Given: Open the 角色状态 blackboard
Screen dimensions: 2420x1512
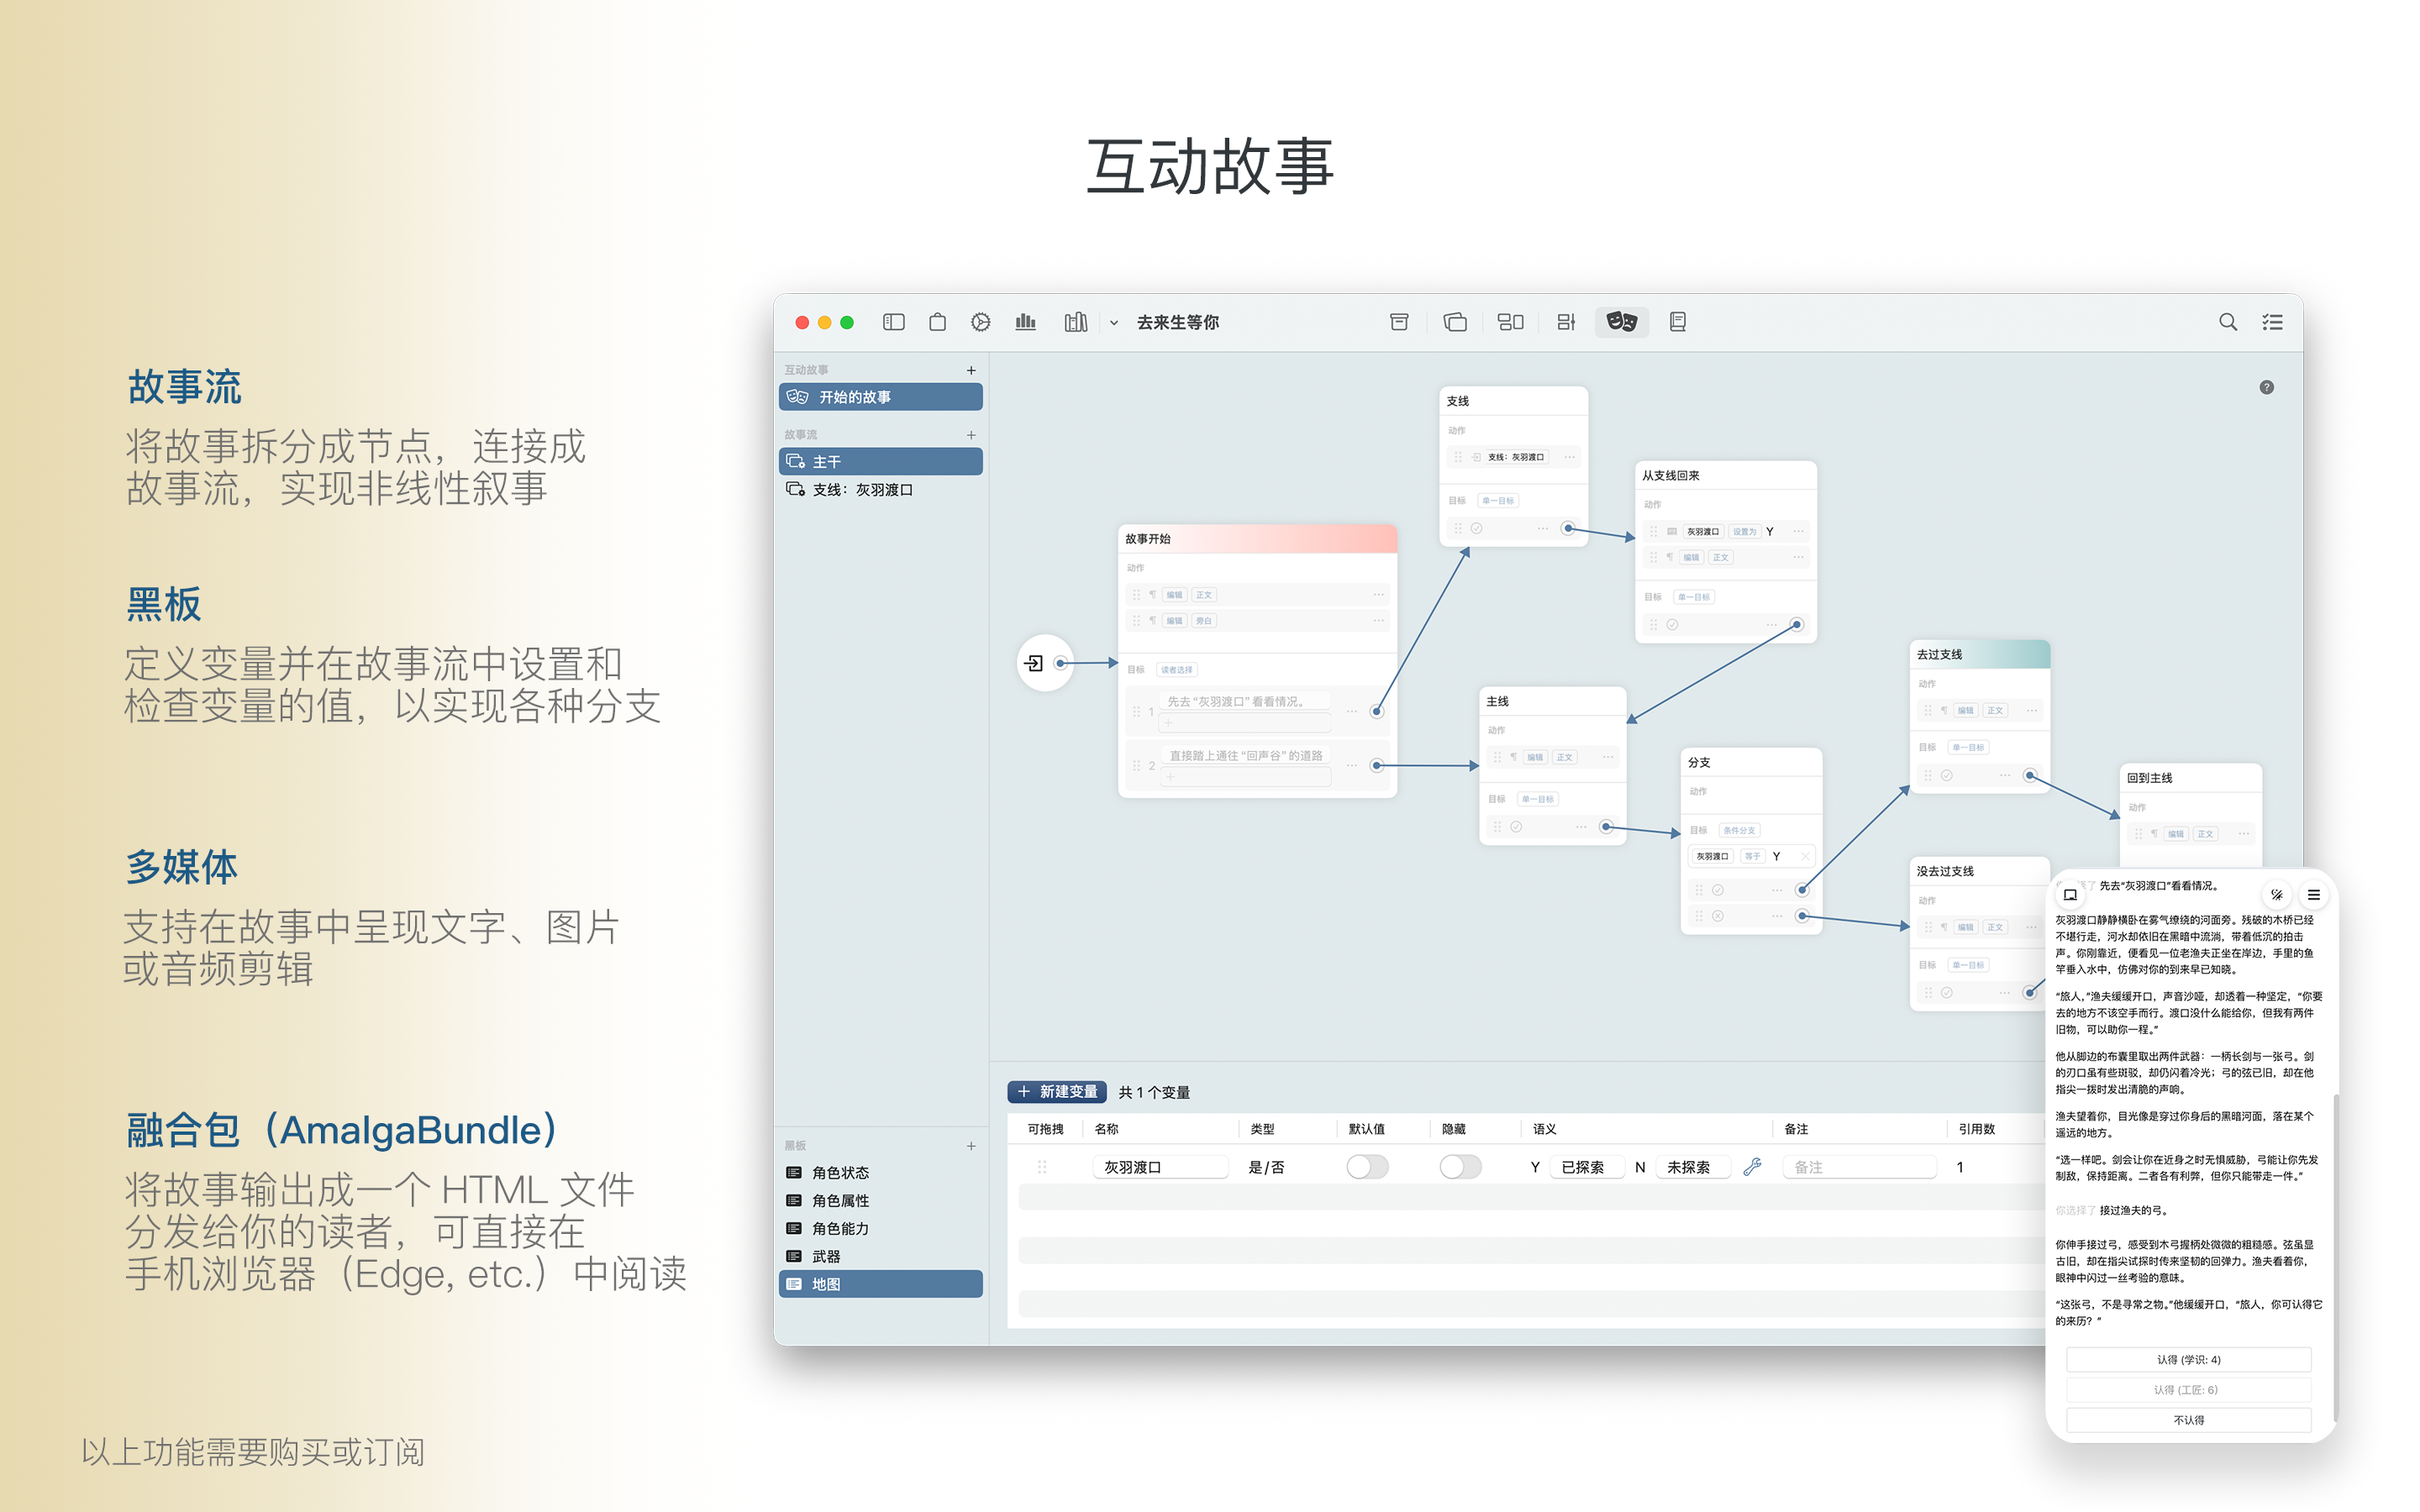Looking at the screenshot, I should pyautogui.click(x=880, y=1172).
